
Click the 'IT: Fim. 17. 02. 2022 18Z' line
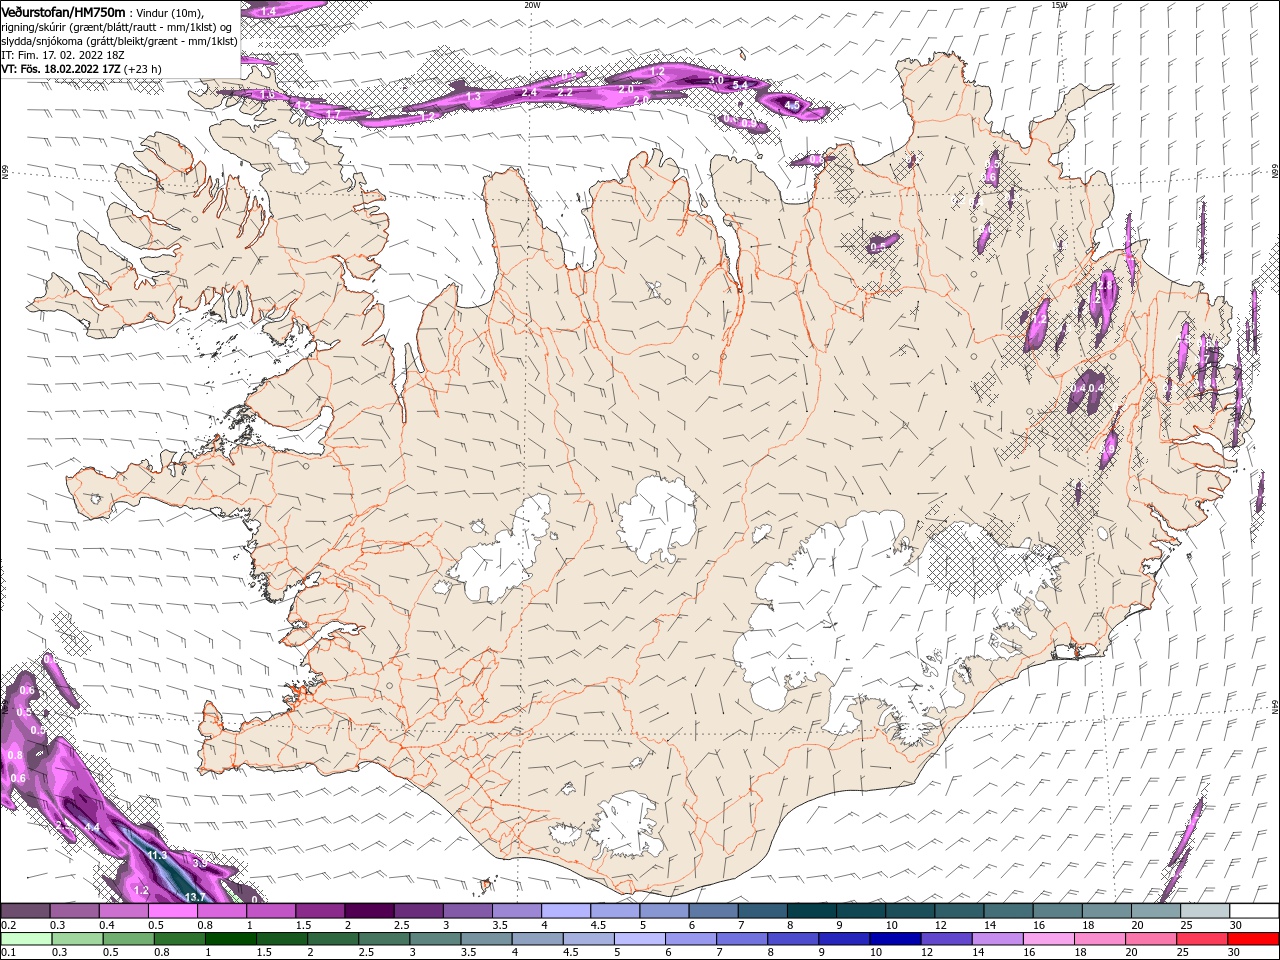tap(62, 55)
